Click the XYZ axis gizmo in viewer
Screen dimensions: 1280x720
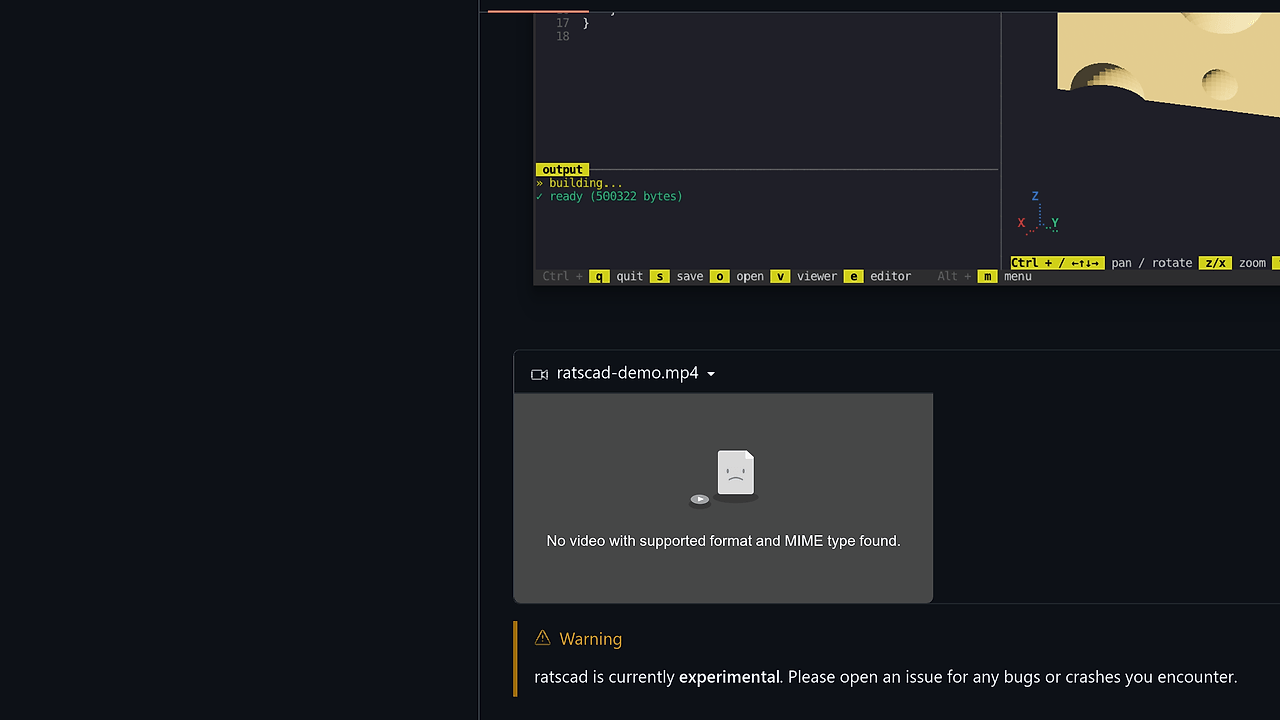pyautogui.click(x=1038, y=211)
